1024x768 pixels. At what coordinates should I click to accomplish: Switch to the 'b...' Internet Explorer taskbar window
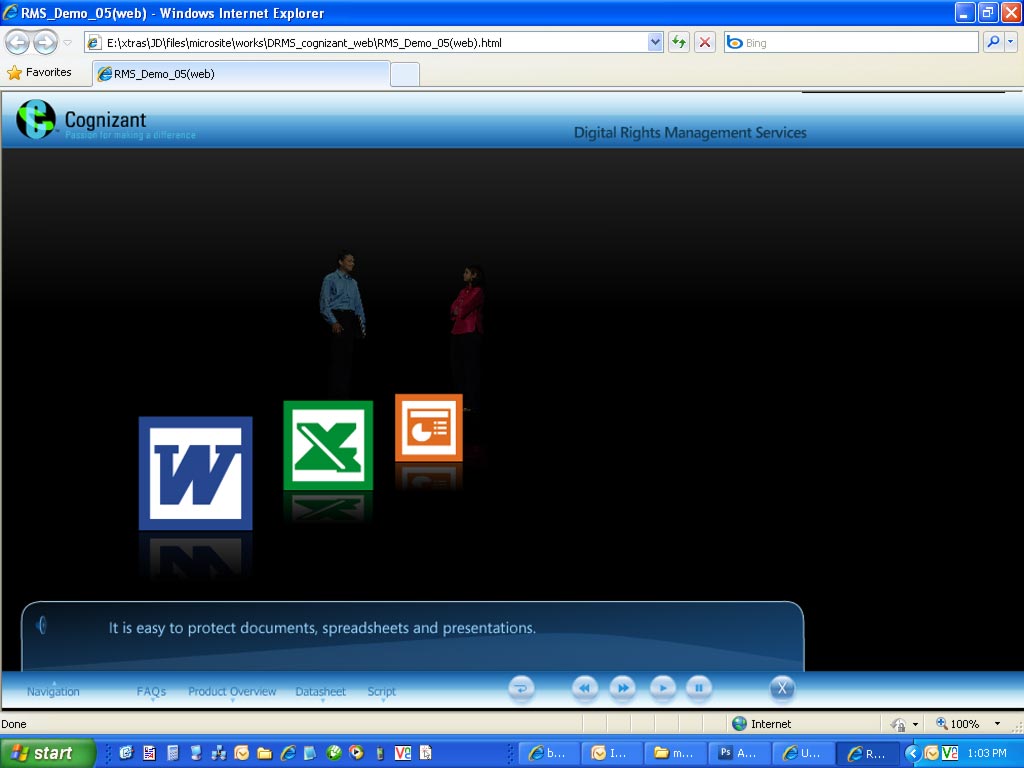547,753
